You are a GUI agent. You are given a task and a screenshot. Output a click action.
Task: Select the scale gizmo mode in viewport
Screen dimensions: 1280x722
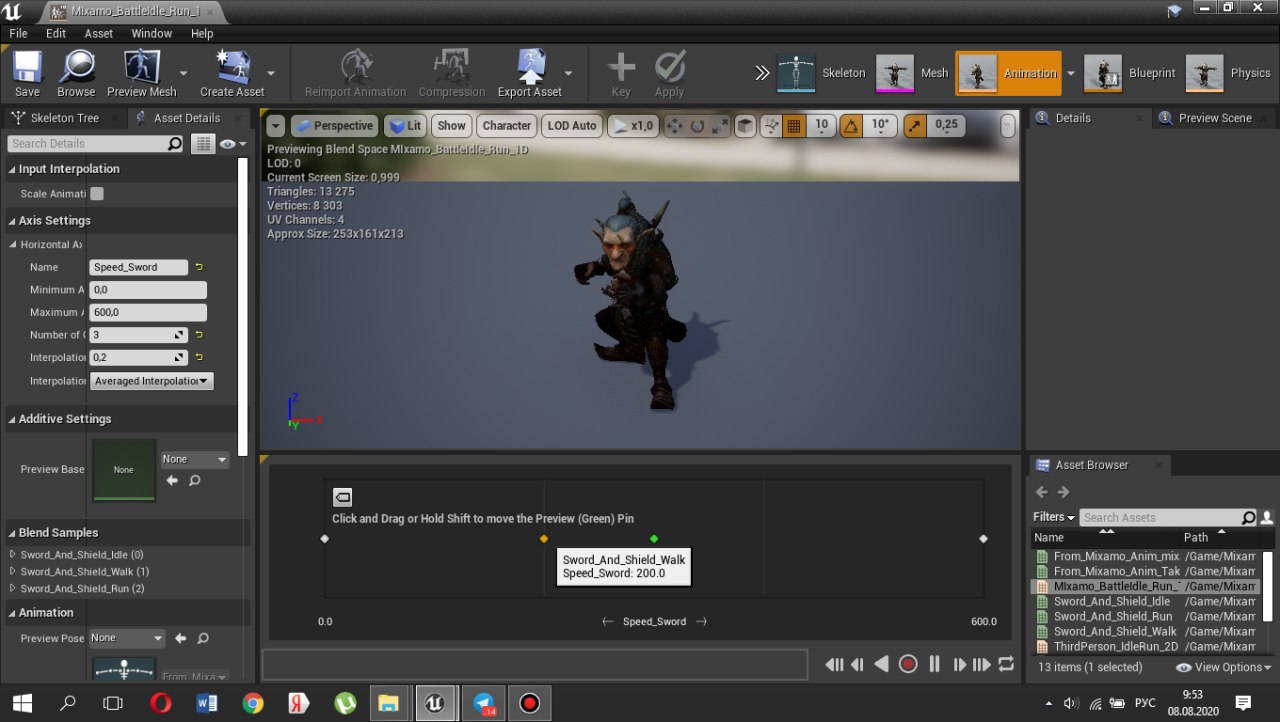(x=719, y=126)
